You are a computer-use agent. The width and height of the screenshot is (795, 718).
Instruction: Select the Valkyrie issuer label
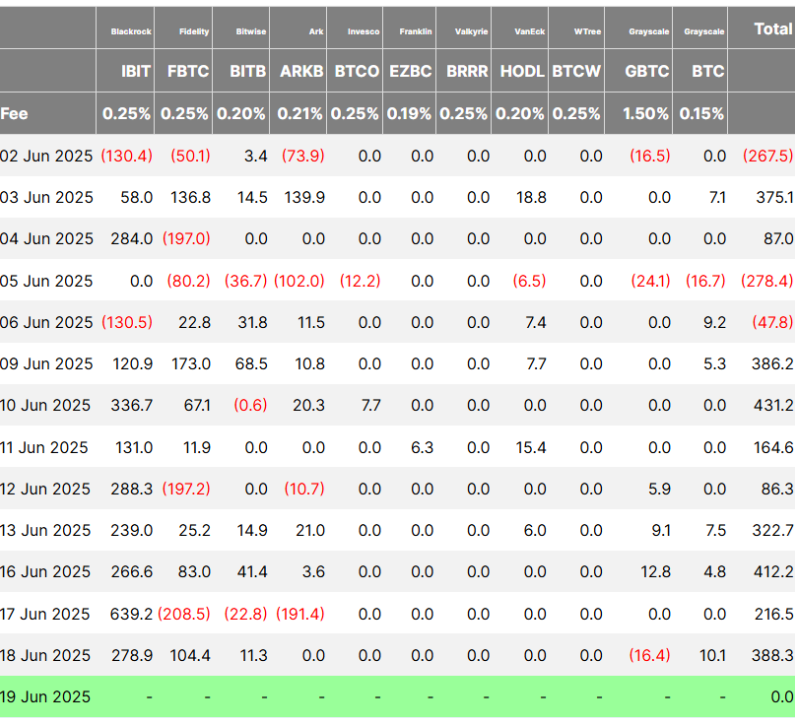(470, 32)
